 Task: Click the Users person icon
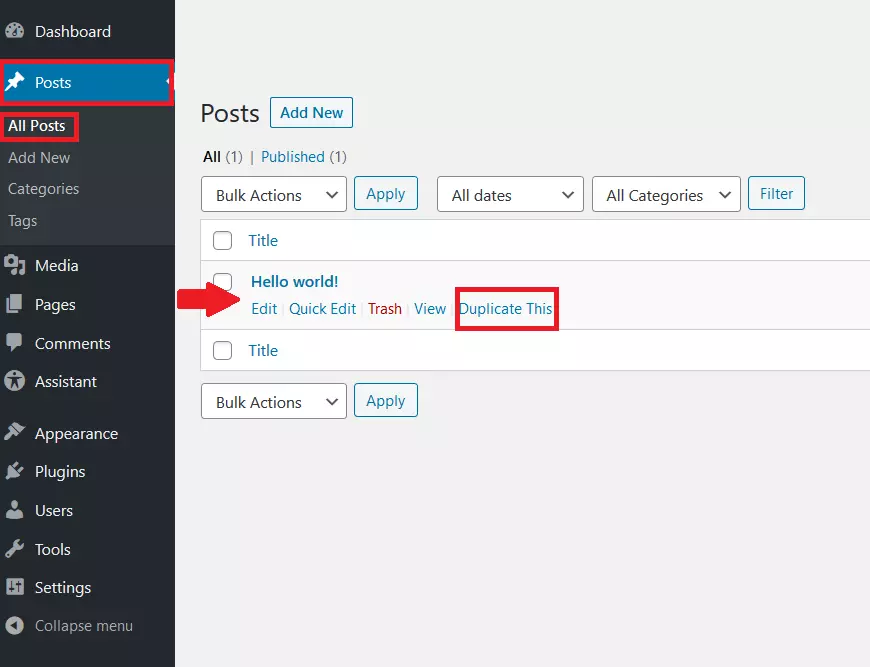click(x=14, y=510)
